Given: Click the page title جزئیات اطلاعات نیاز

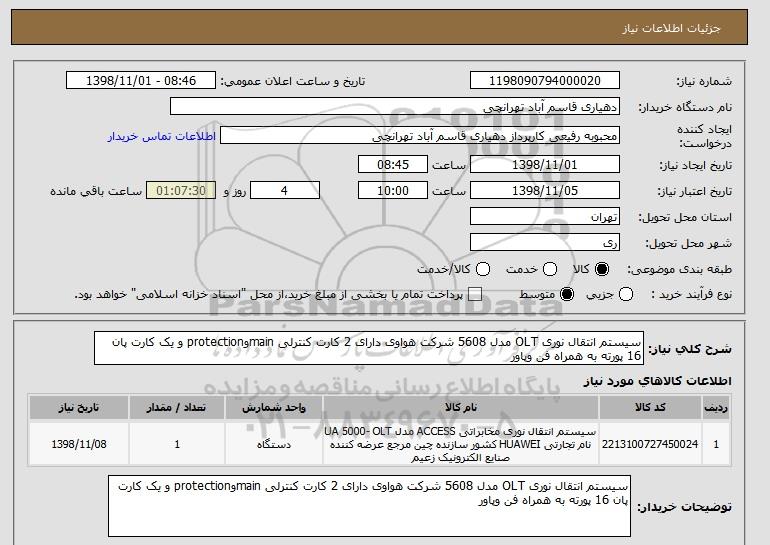Looking at the screenshot, I should tap(671, 28).
